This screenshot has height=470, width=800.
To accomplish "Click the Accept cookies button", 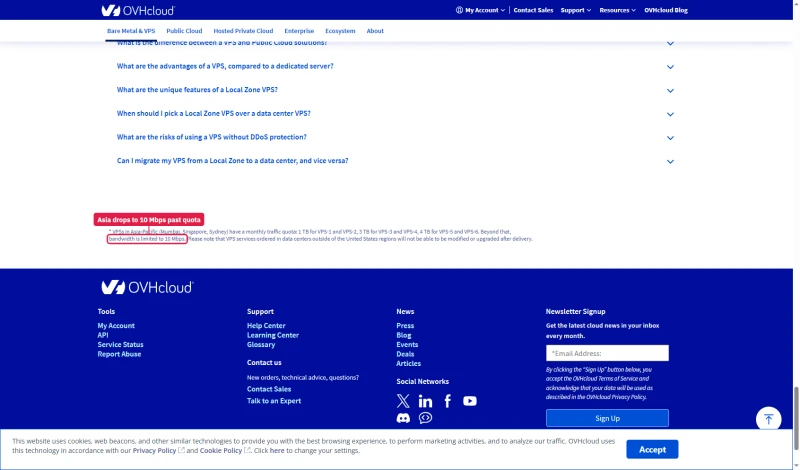I will tap(652, 450).
